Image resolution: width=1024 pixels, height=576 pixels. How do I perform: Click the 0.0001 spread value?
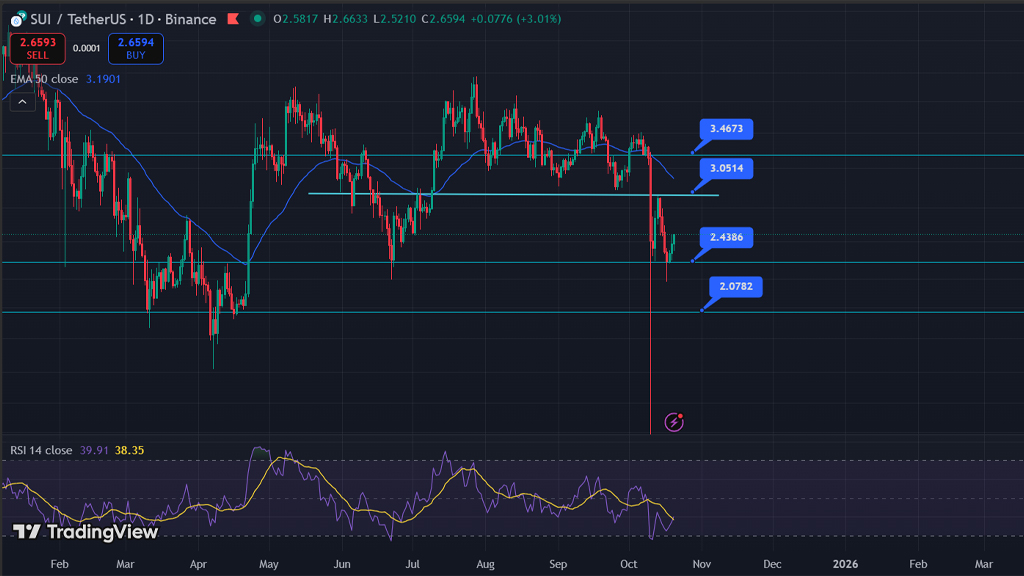pyautogui.click(x=87, y=48)
